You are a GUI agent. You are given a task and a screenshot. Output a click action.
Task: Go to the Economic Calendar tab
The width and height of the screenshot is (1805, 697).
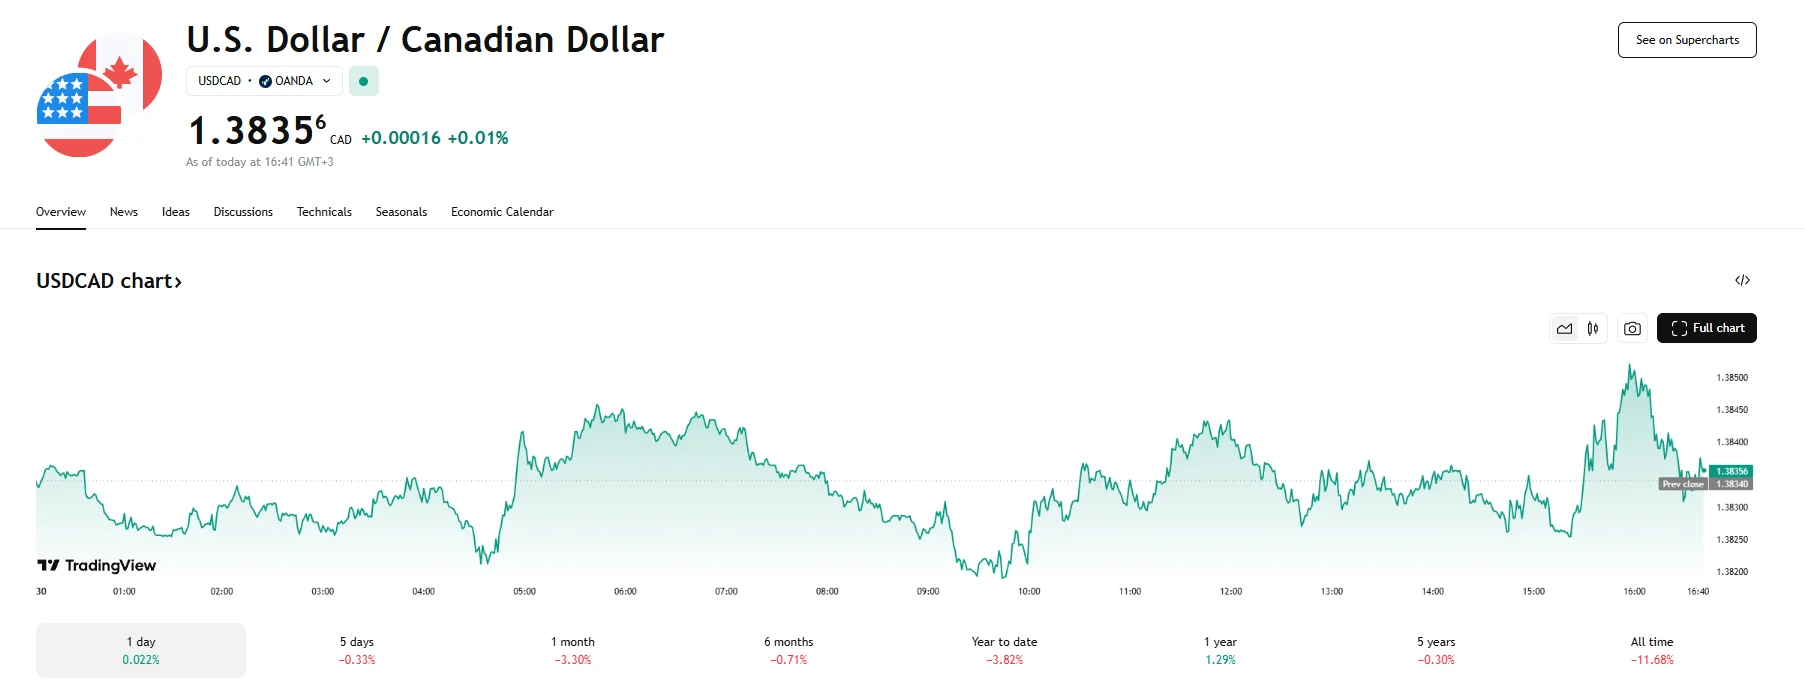coord(502,212)
